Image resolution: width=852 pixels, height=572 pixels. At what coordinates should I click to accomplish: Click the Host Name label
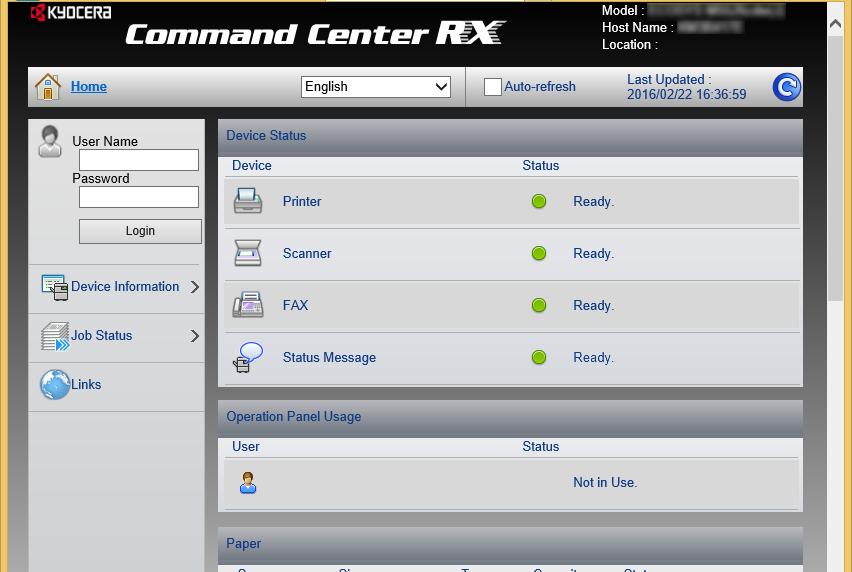coord(637,28)
